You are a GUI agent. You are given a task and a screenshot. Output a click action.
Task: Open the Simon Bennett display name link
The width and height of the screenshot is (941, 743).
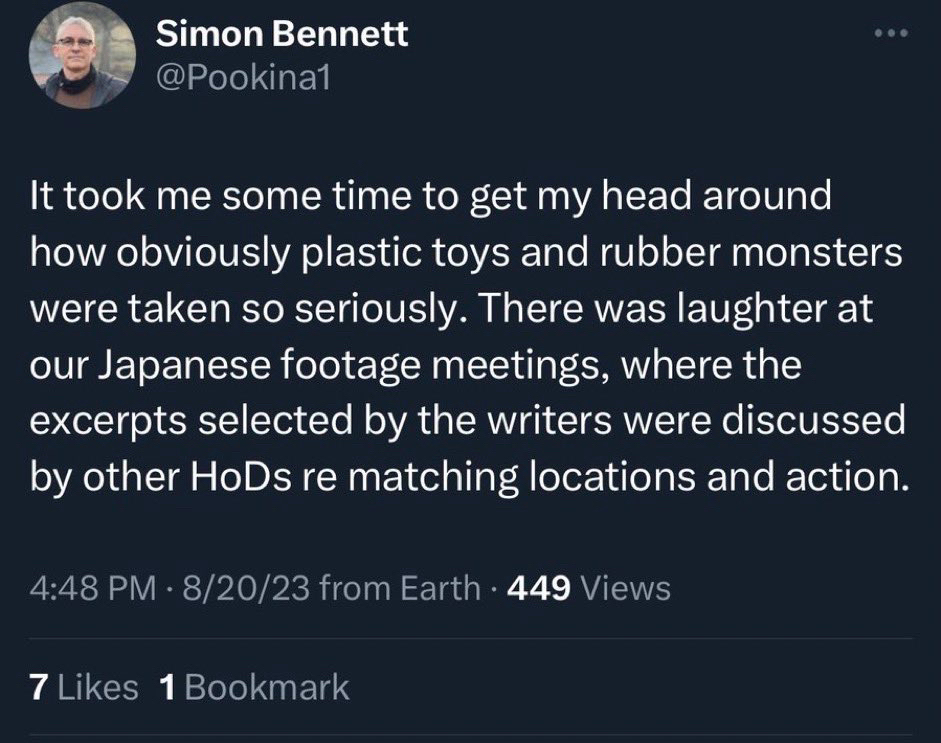pos(283,35)
